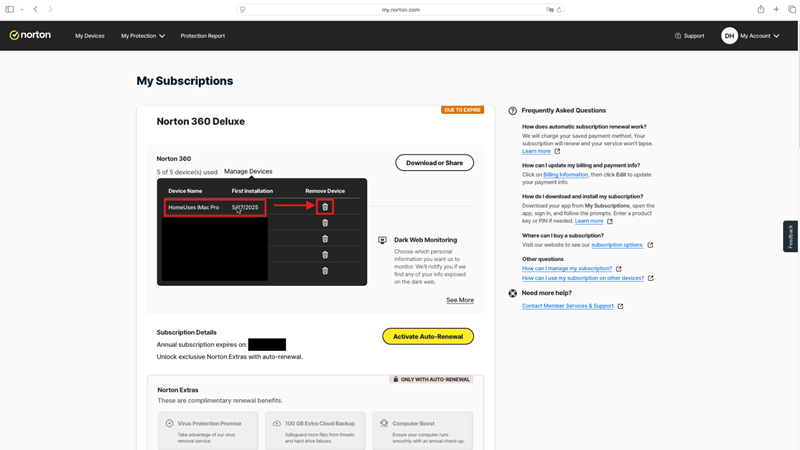Click See More link

tap(460, 300)
